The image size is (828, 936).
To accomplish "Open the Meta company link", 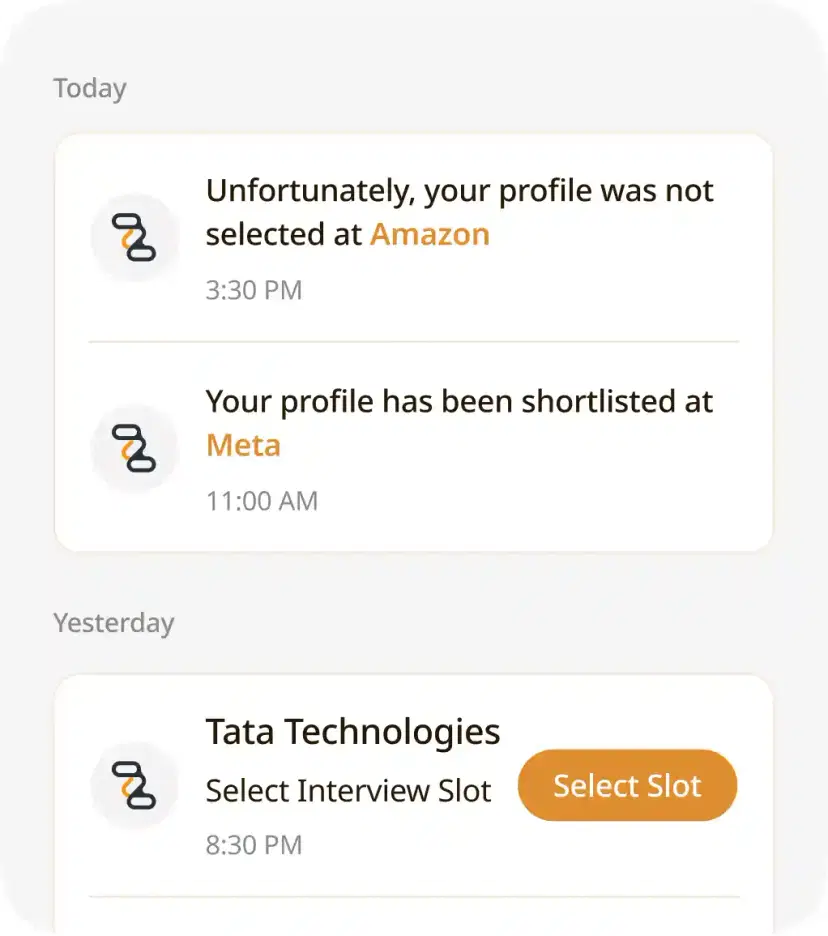I will (x=243, y=445).
